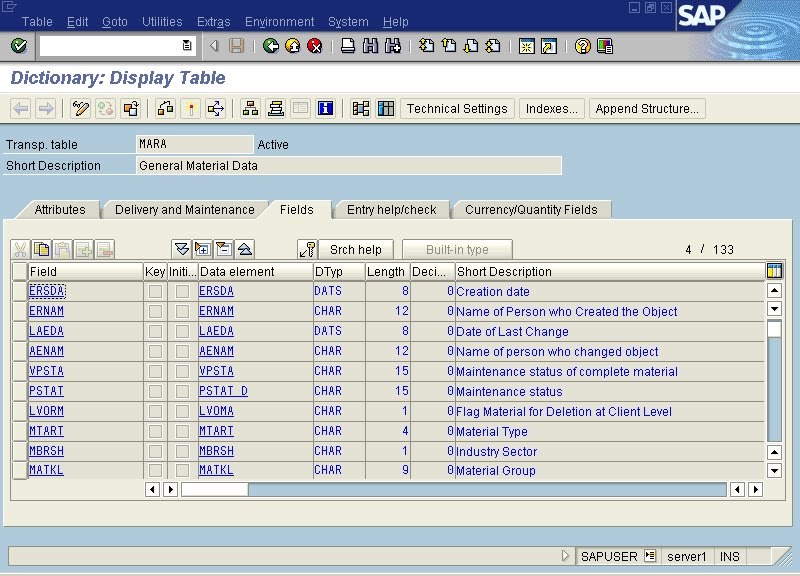Toggle Initial values checkbox for VPSTA row
The image size is (800, 576).
182,371
